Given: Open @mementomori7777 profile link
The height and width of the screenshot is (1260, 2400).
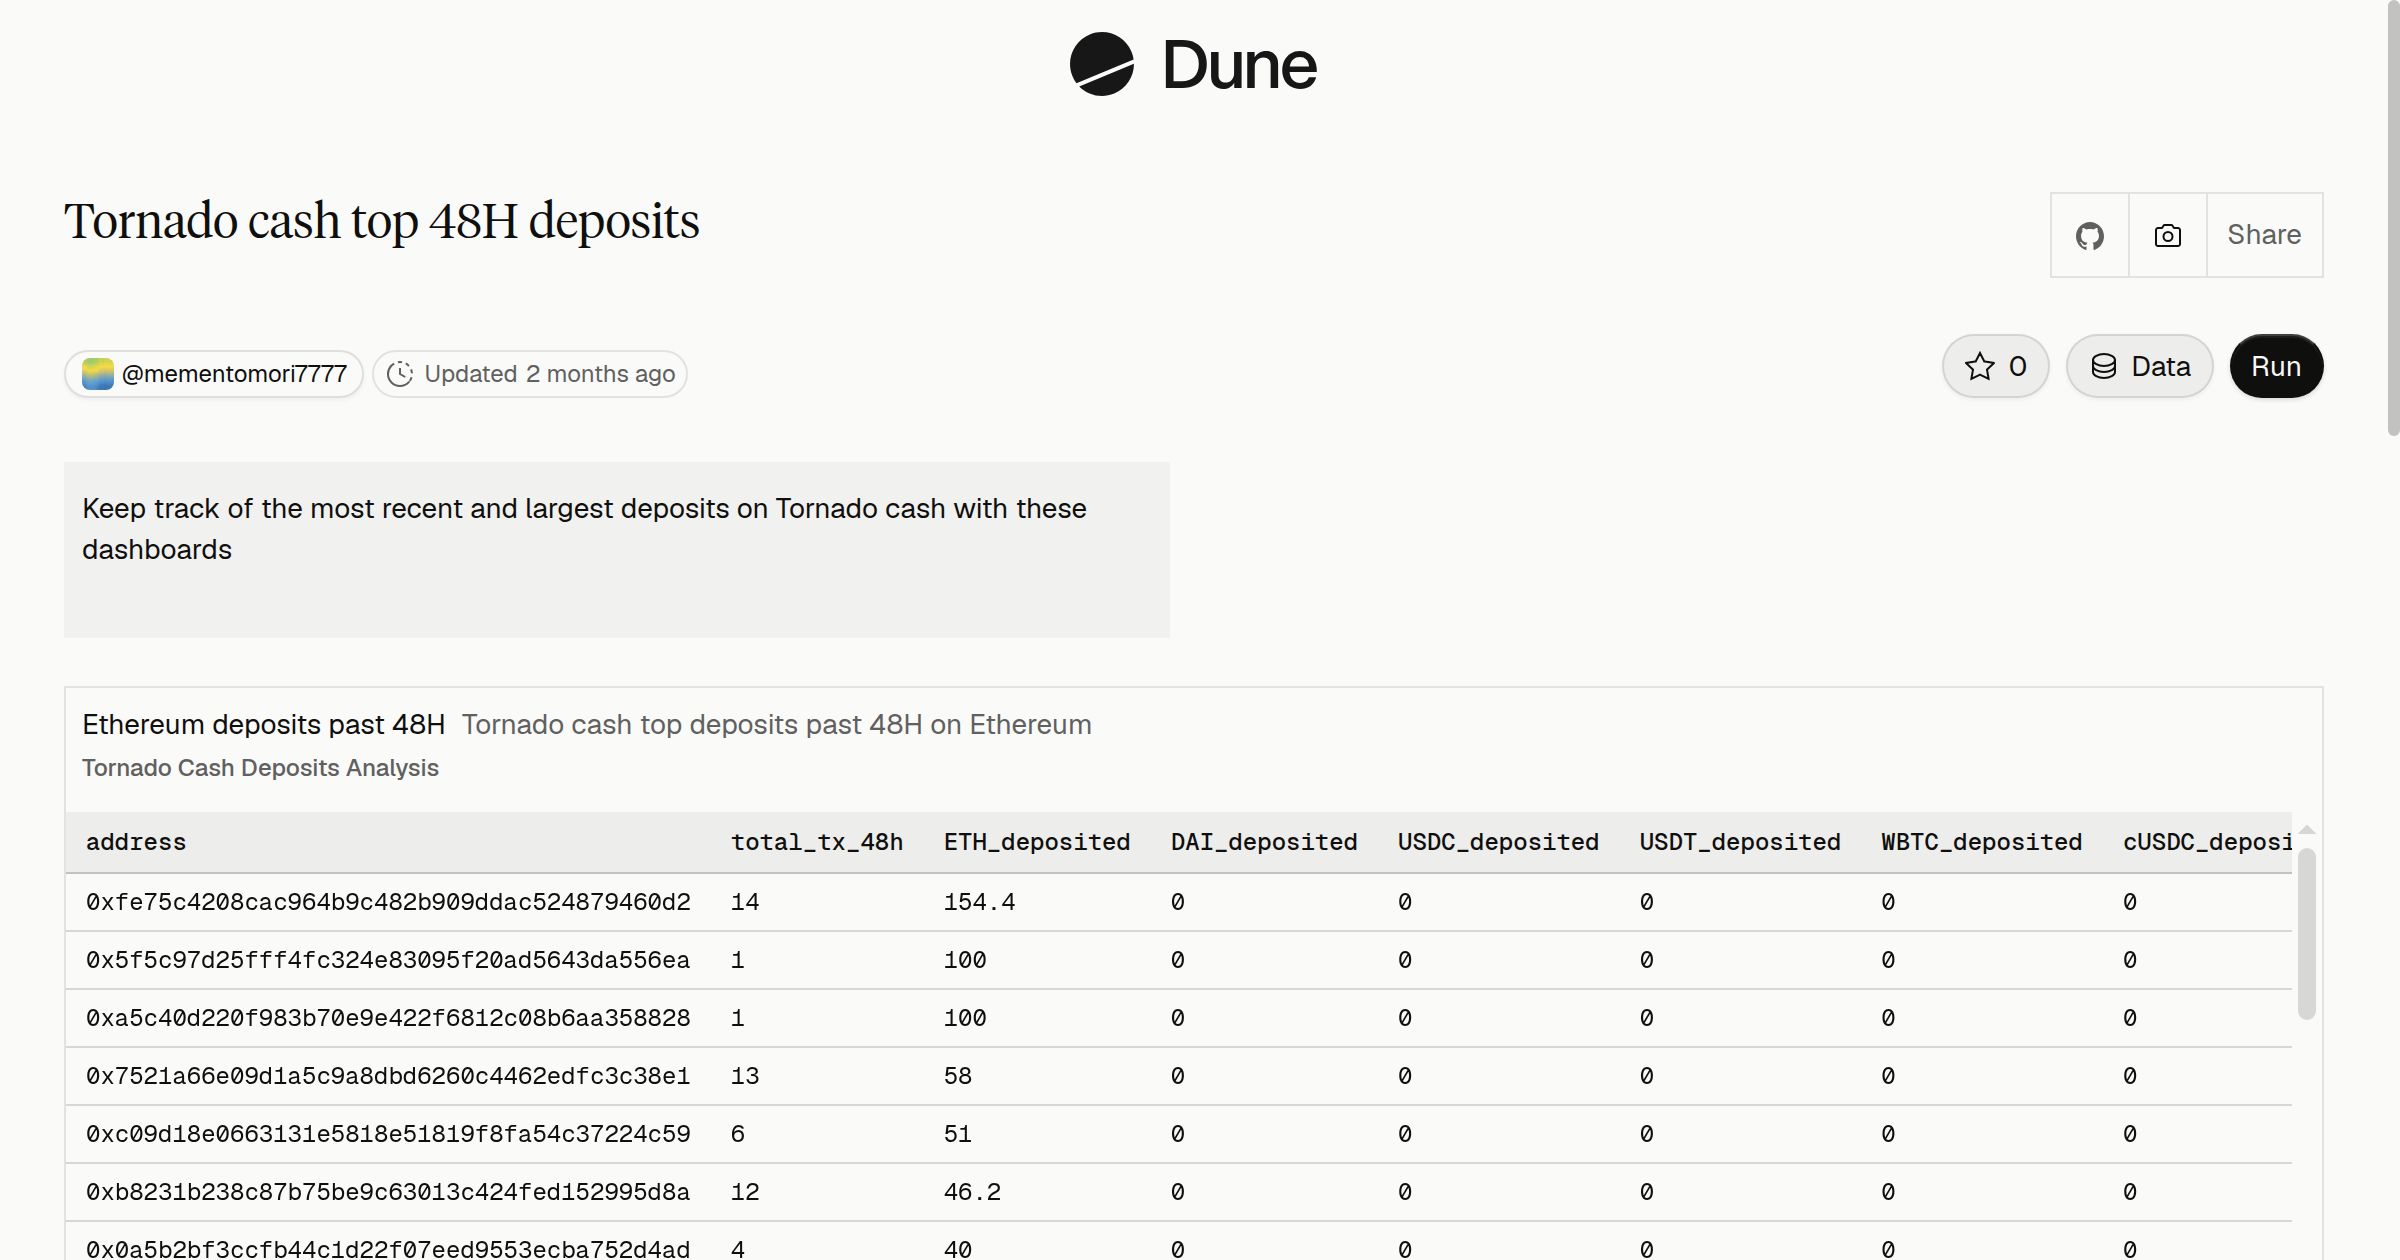Looking at the screenshot, I should click(x=214, y=374).
